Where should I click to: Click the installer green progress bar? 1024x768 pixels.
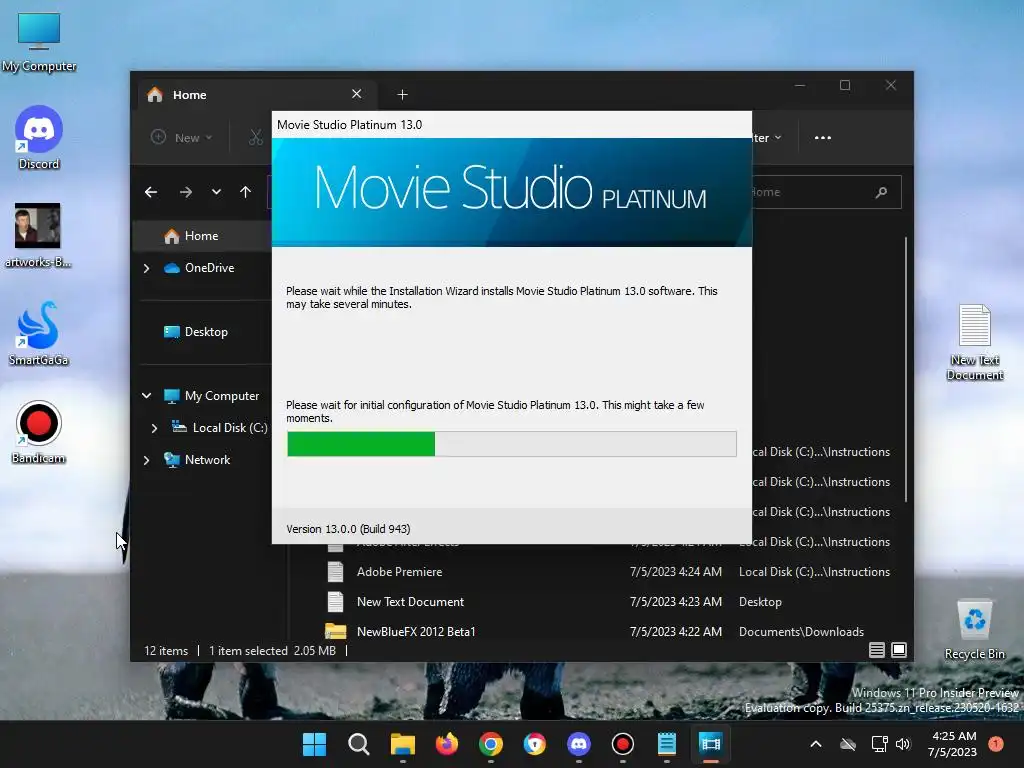tap(361, 444)
